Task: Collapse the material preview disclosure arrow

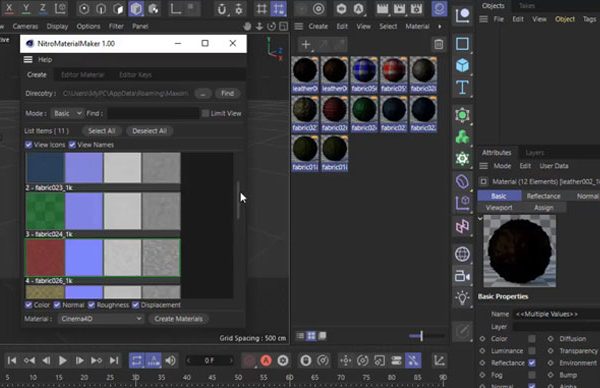Action: [480, 218]
